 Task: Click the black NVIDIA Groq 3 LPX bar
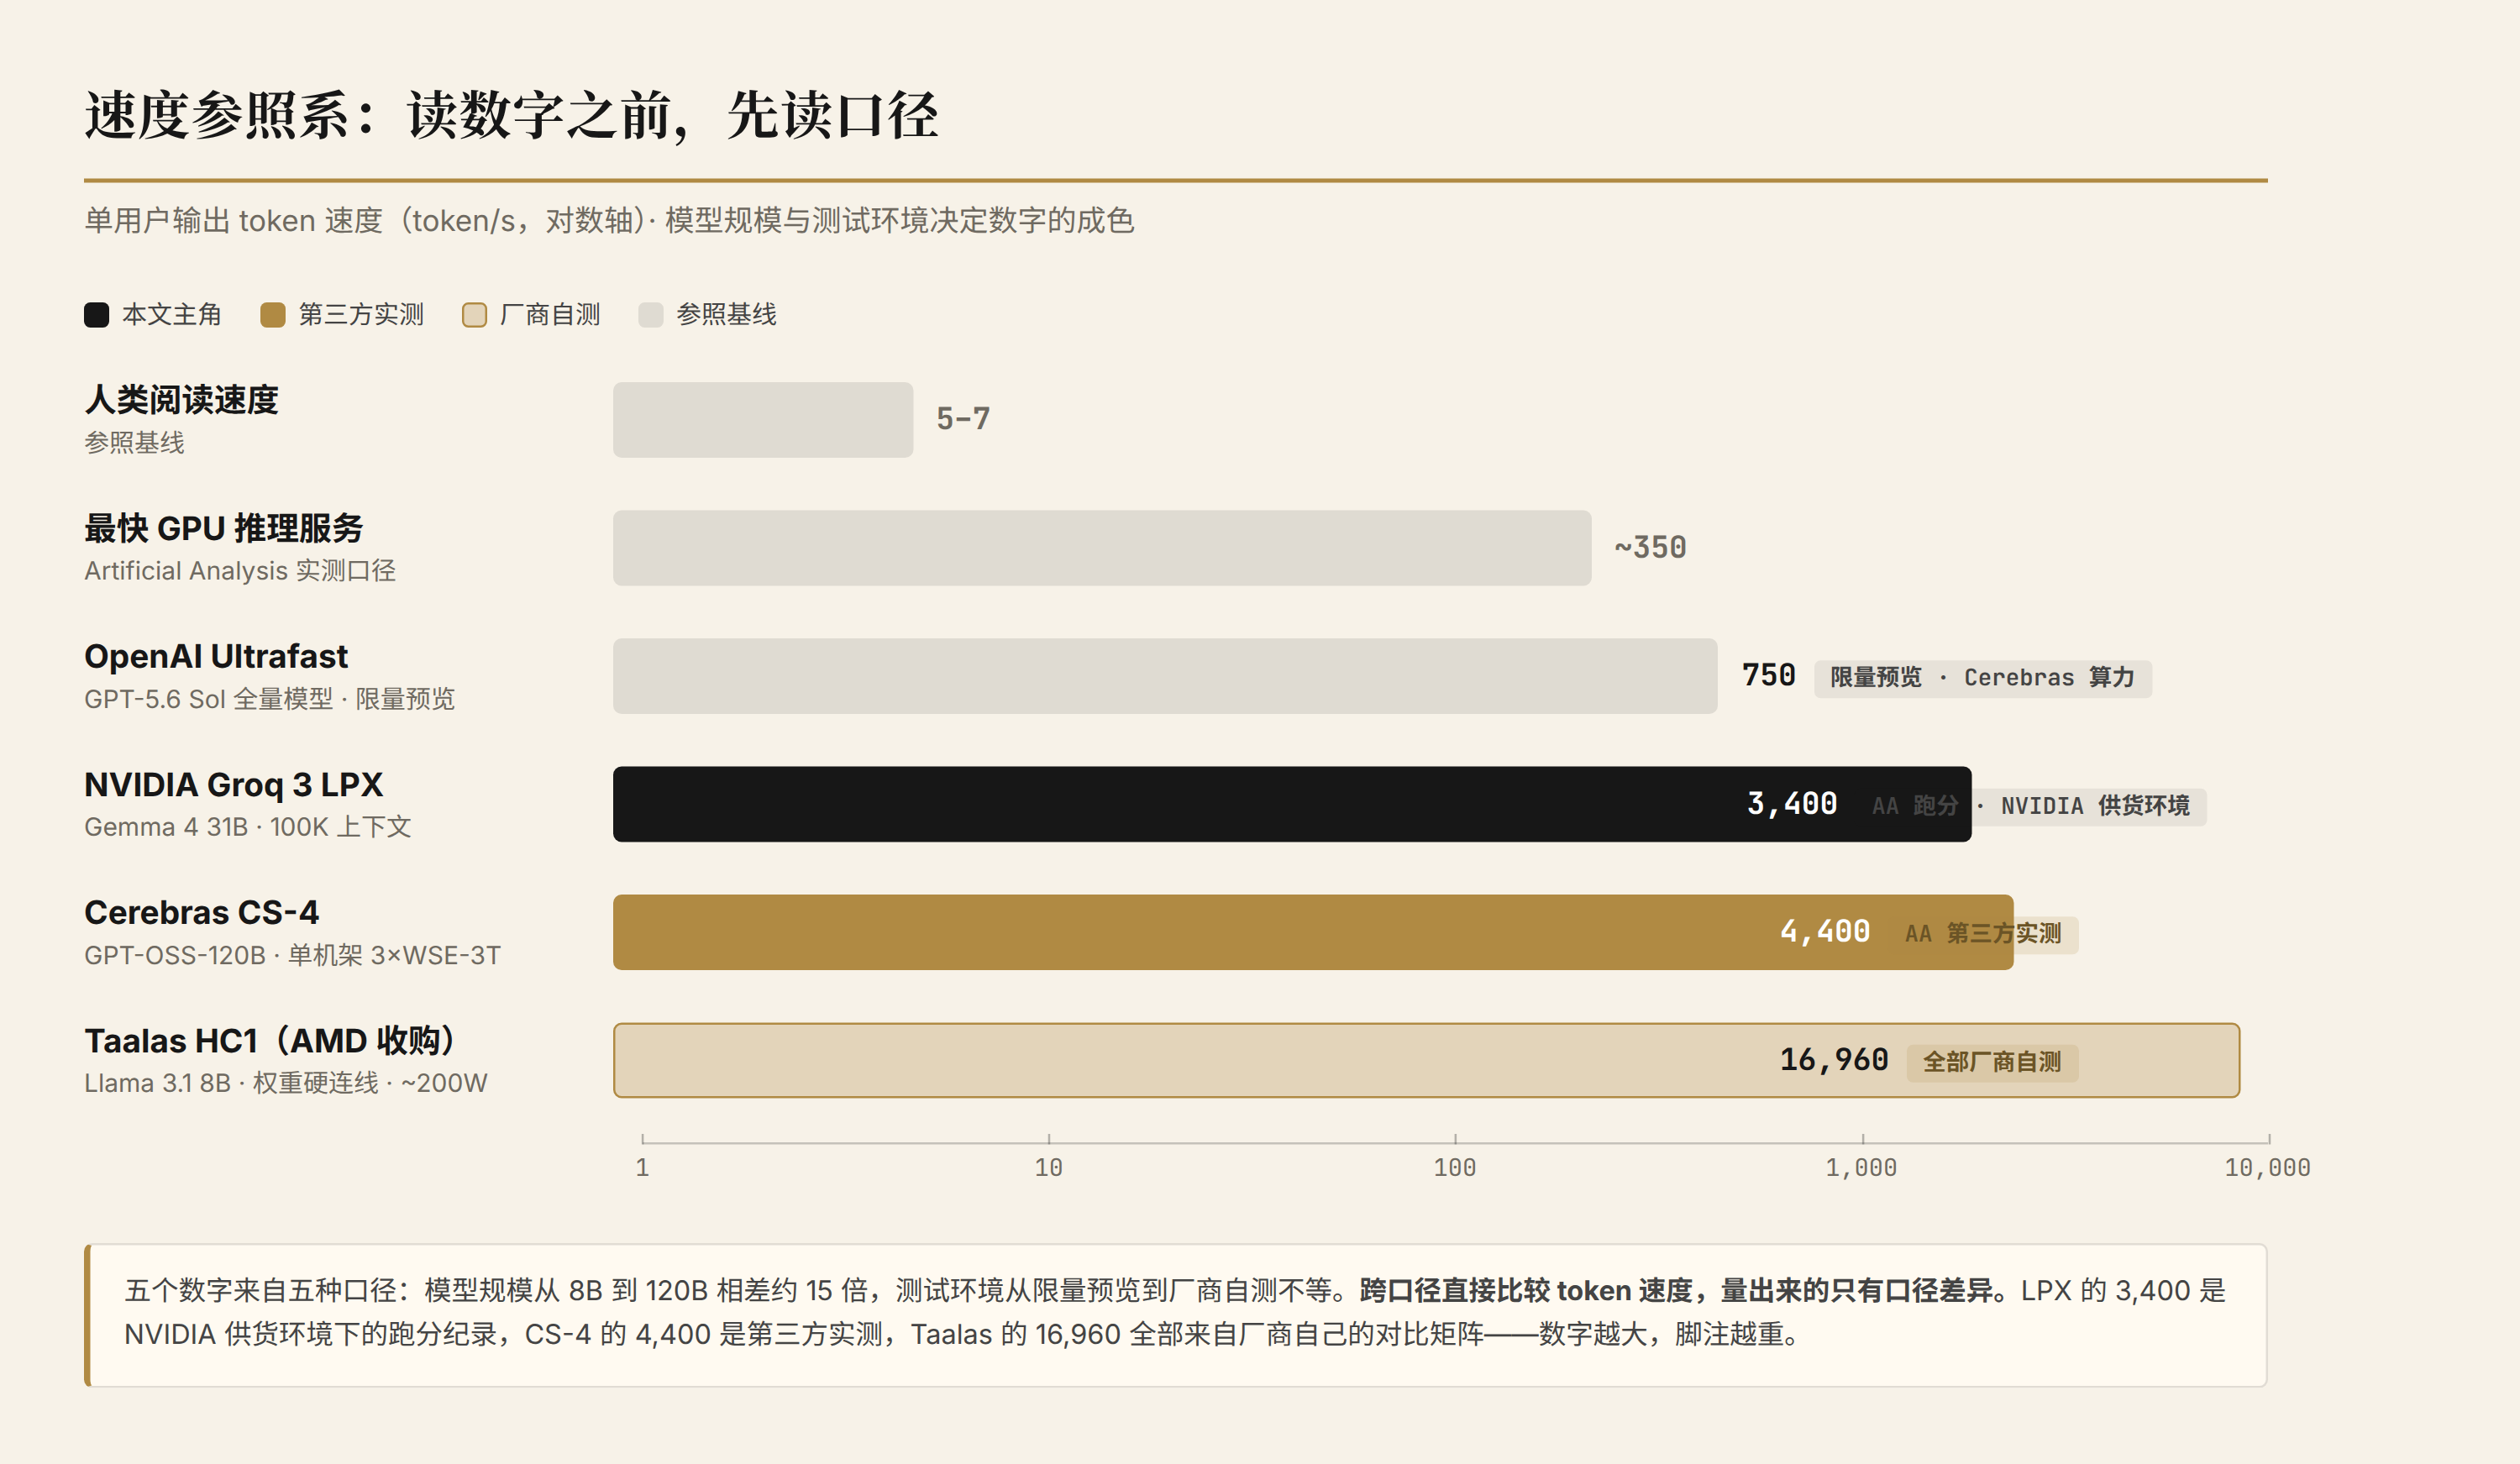pos(1292,804)
